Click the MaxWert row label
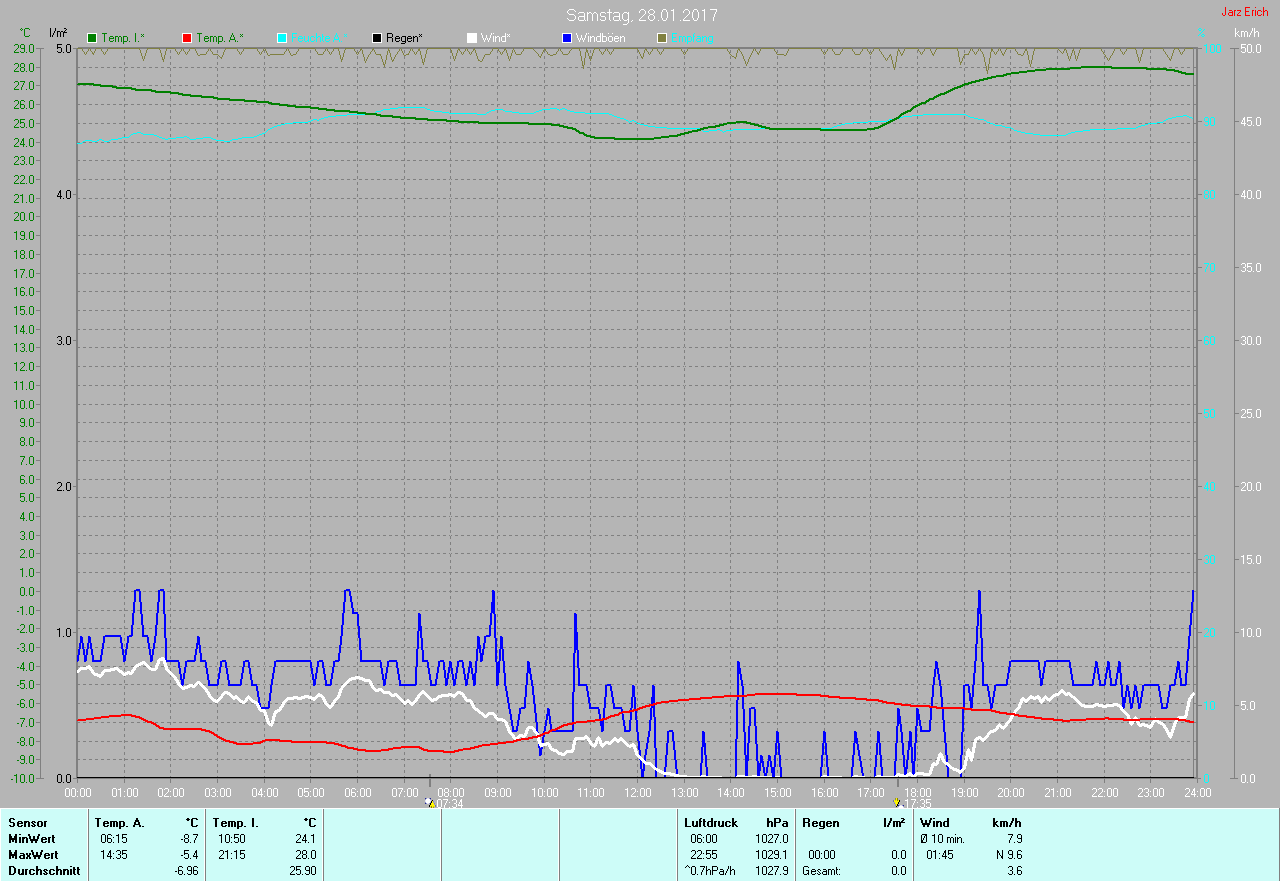 point(34,855)
